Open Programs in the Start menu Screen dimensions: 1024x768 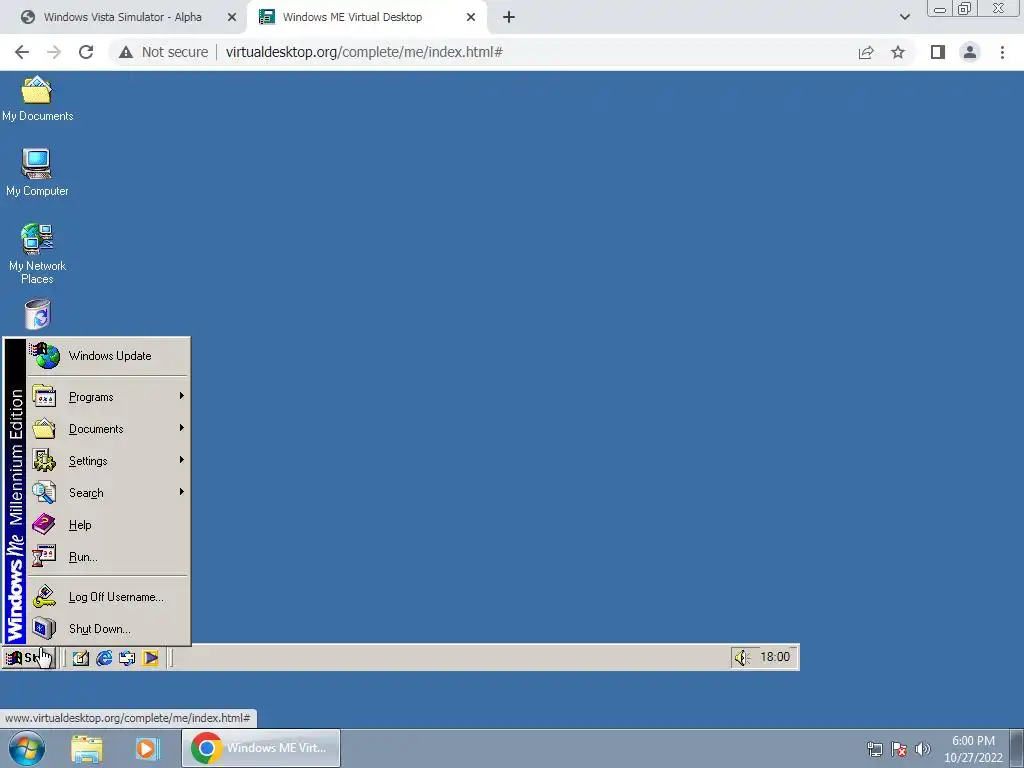108,396
